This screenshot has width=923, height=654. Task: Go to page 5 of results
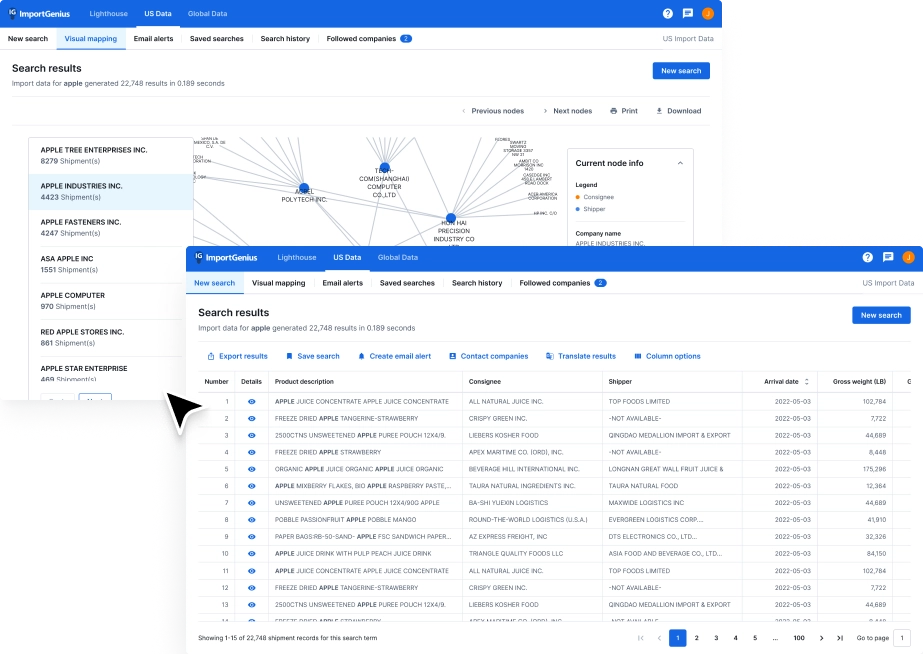[755, 638]
